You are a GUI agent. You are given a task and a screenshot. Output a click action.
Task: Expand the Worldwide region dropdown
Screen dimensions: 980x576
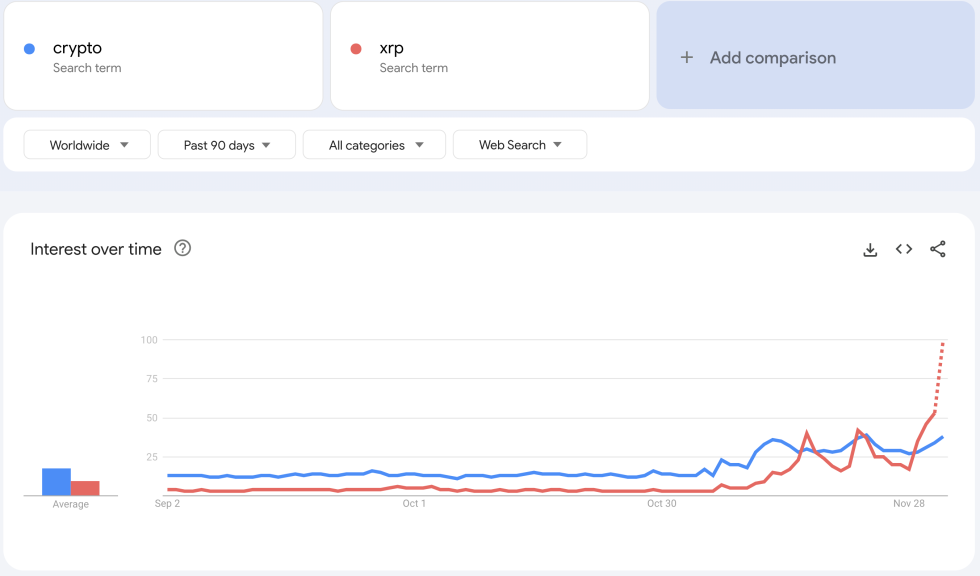(x=88, y=145)
